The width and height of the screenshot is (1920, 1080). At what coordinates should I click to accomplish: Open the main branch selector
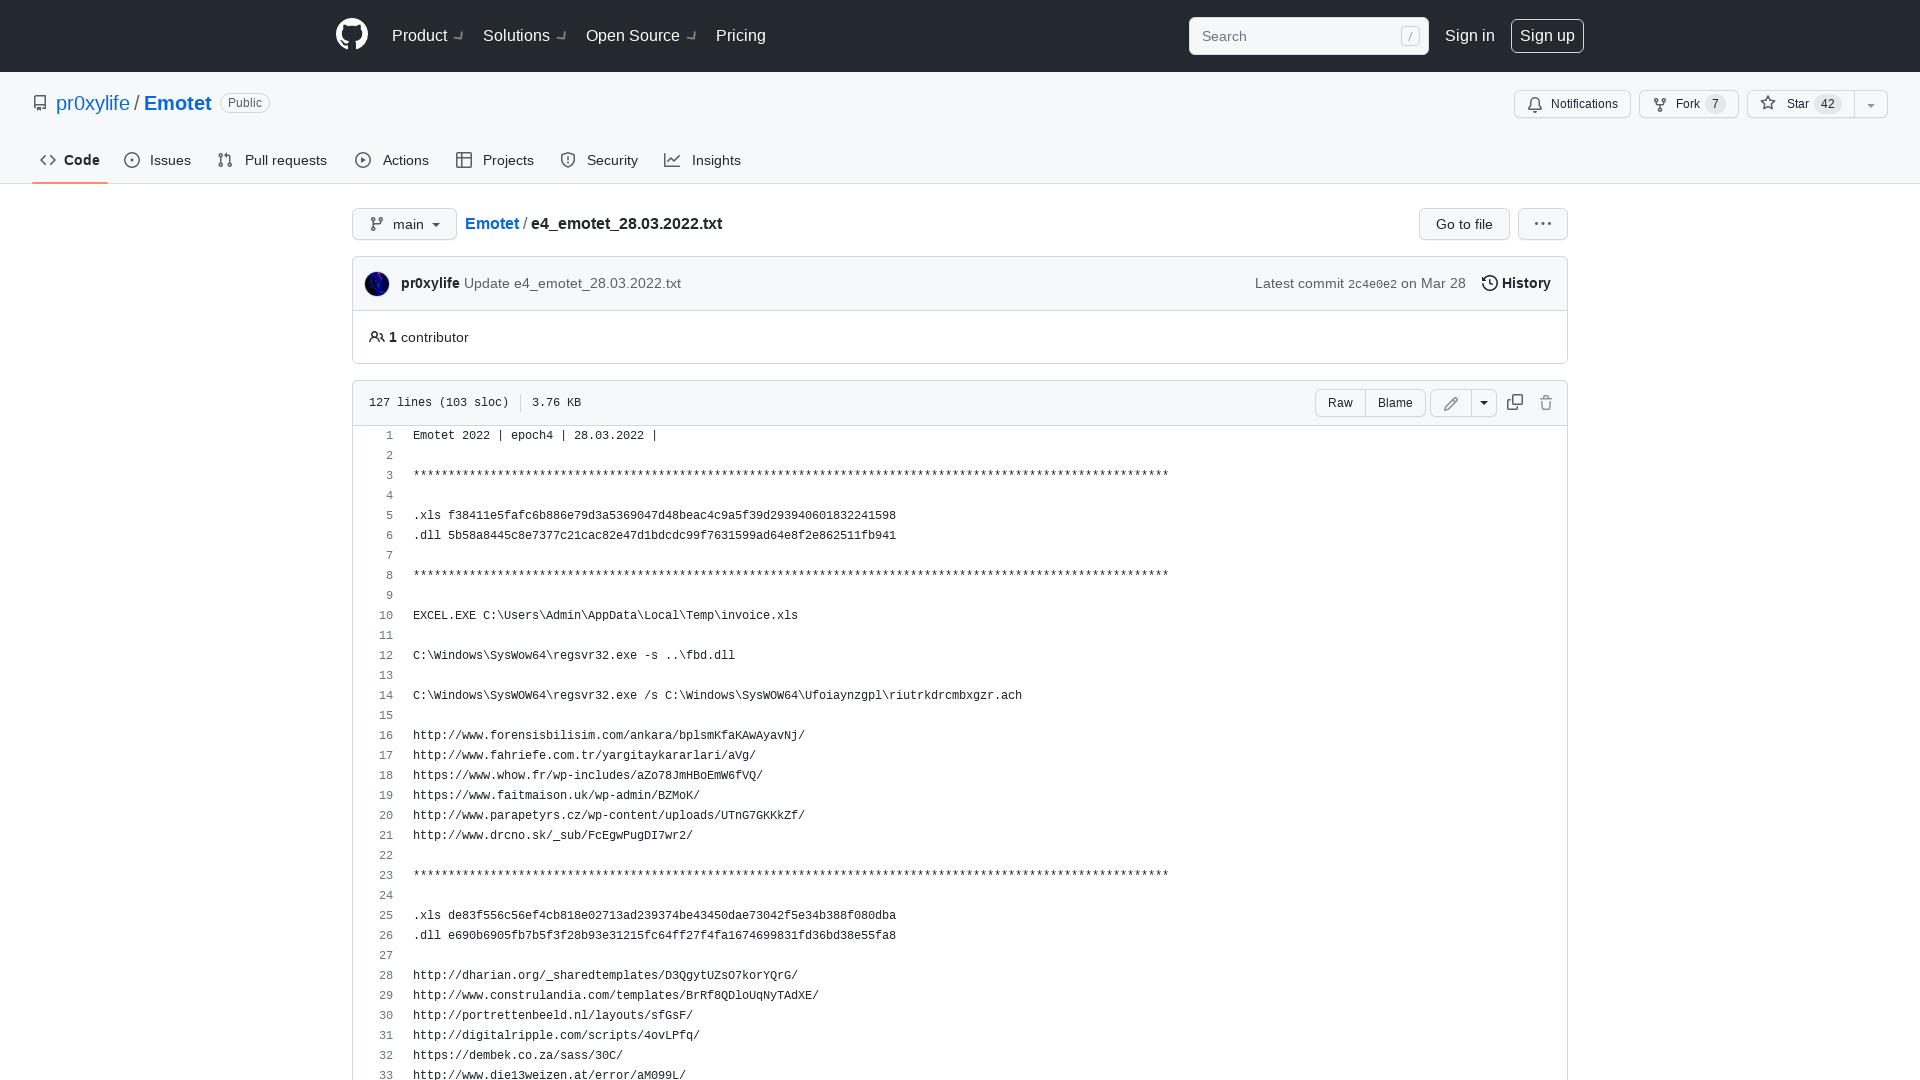click(x=404, y=224)
